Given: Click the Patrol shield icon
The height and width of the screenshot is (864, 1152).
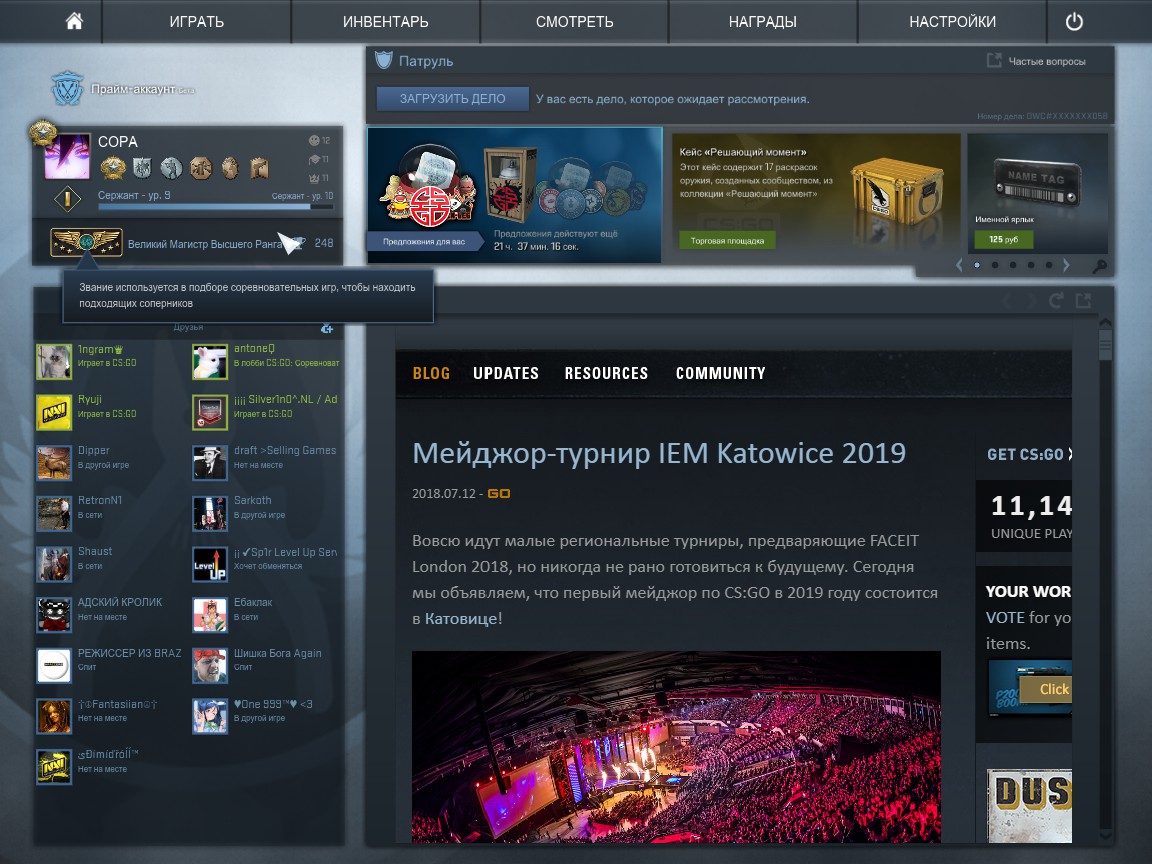Looking at the screenshot, I should 384,60.
